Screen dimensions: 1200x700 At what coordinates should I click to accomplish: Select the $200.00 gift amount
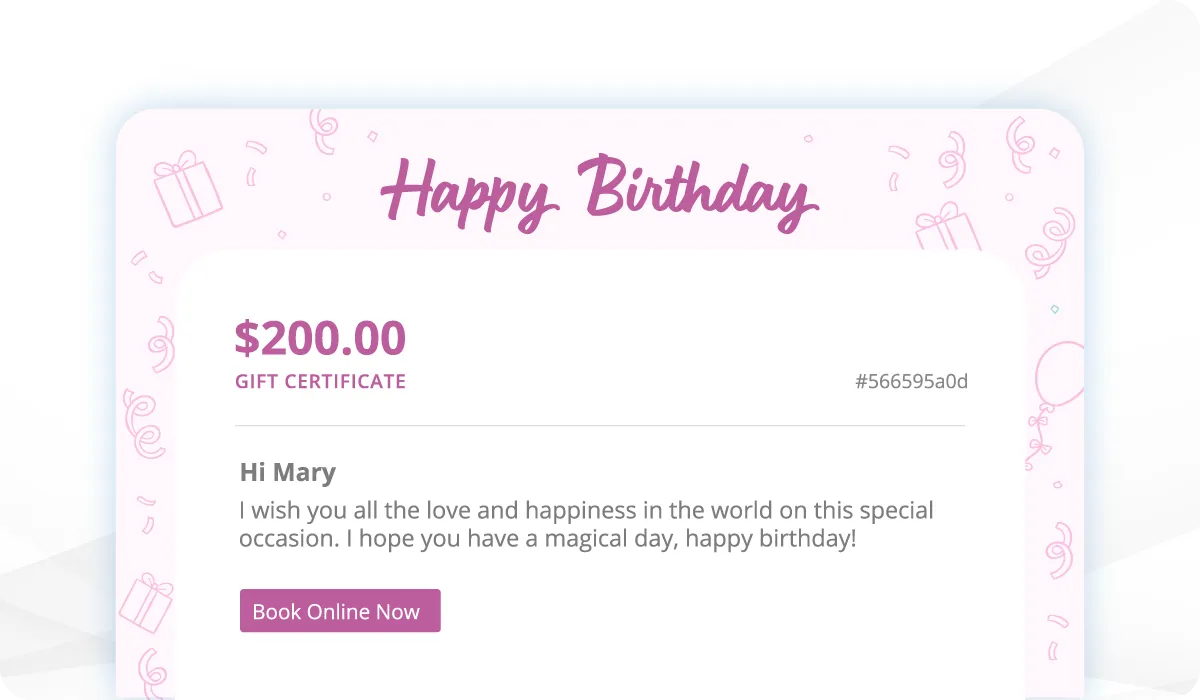(320, 338)
